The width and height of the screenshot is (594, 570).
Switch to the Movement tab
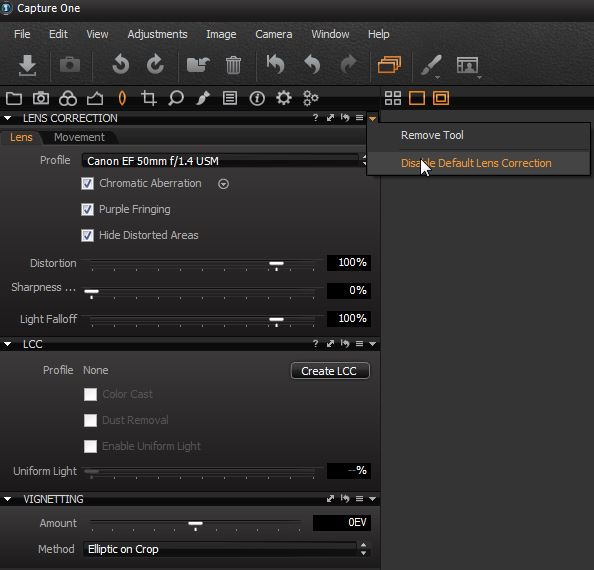tap(79, 137)
